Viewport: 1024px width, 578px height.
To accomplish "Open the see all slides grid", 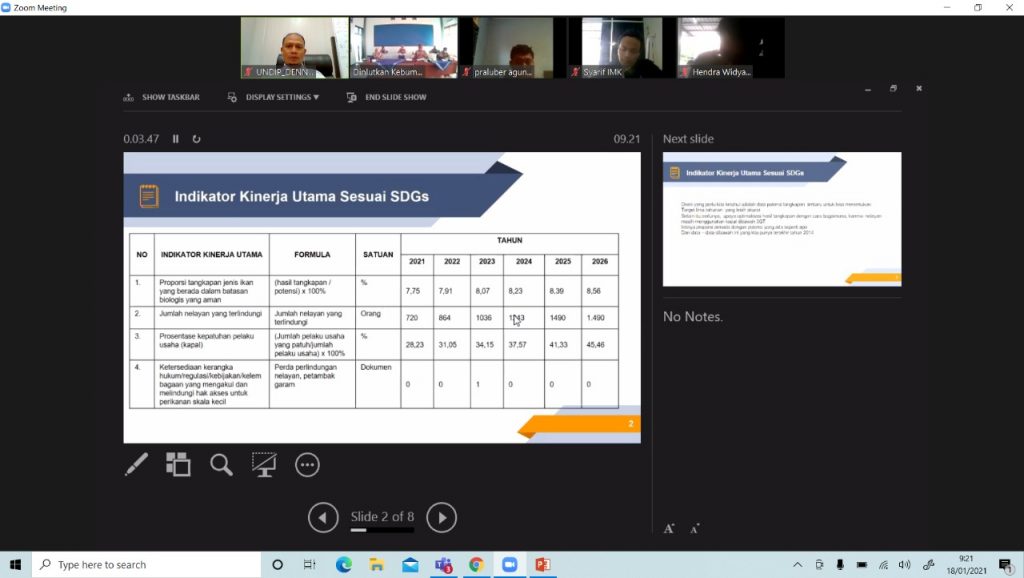I will [178, 464].
